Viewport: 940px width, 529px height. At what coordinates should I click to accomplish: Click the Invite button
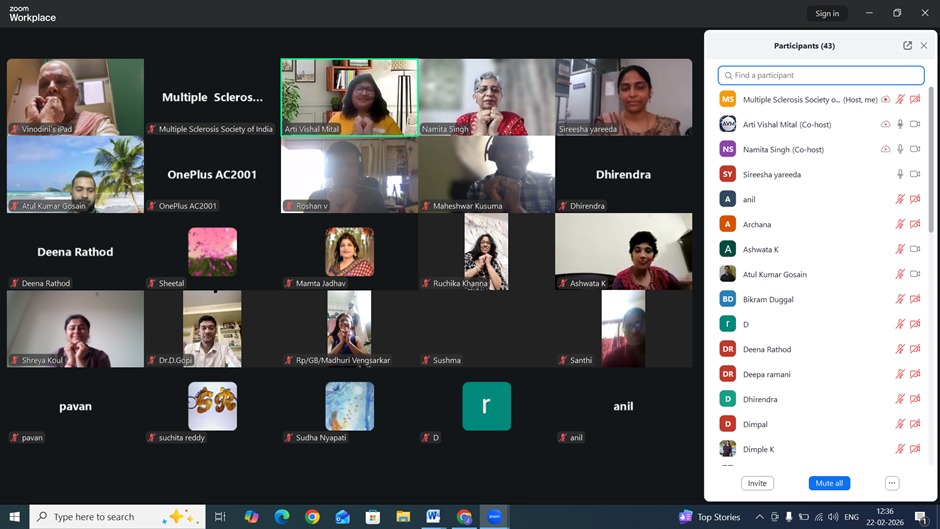pos(757,483)
